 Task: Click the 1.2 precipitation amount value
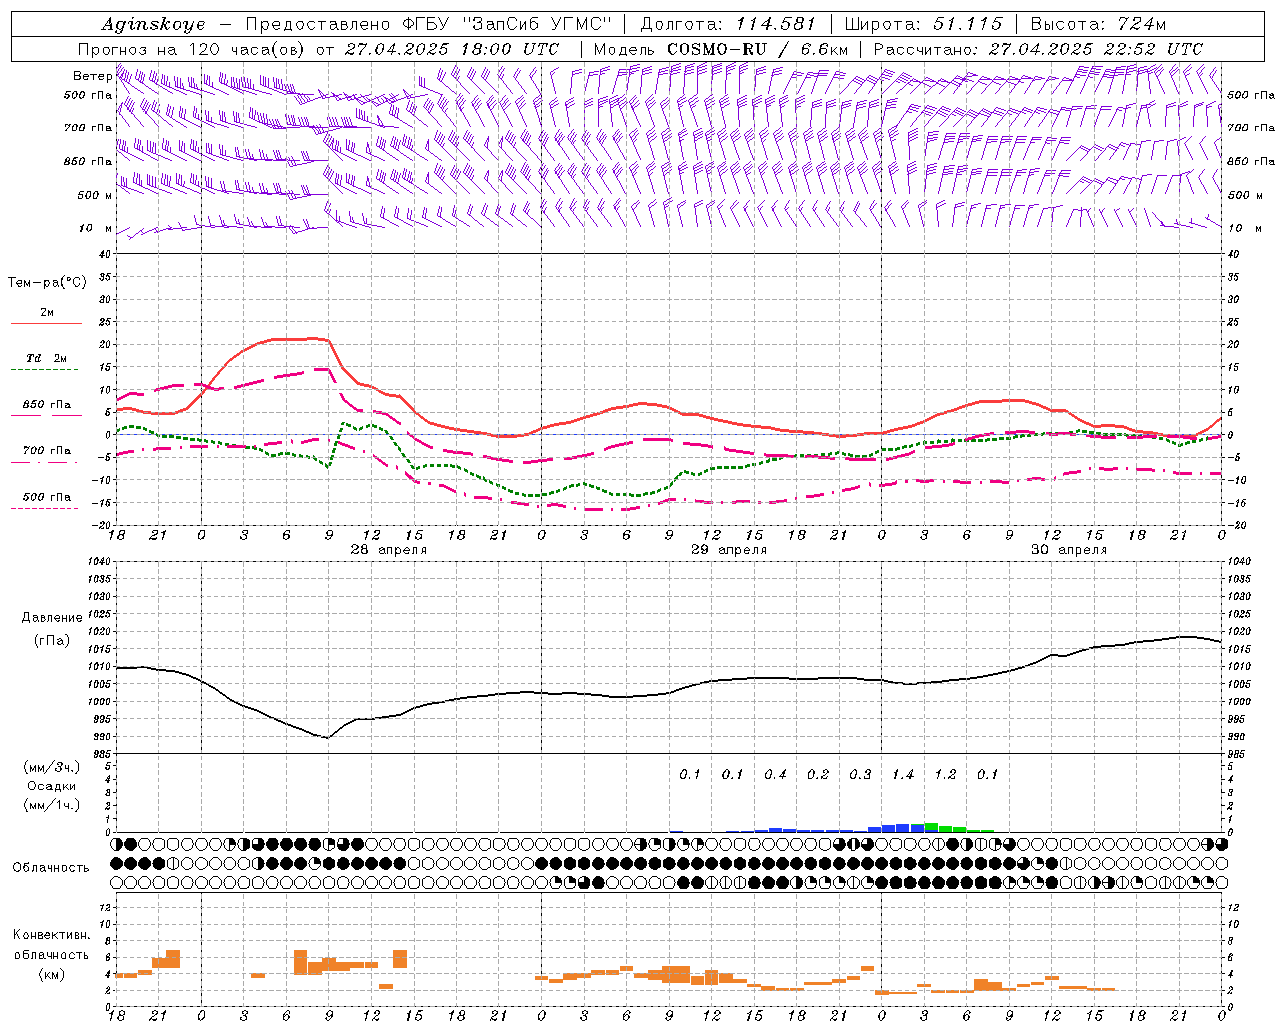pos(945,775)
